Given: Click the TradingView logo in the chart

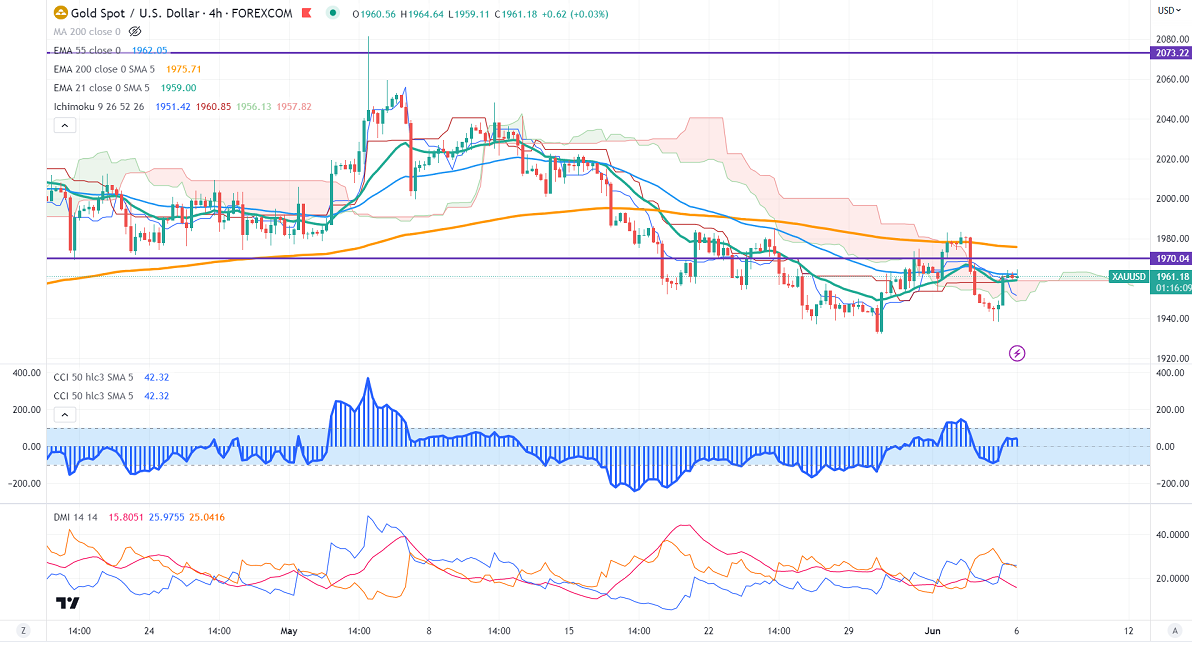Looking at the screenshot, I should click(x=68, y=604).
